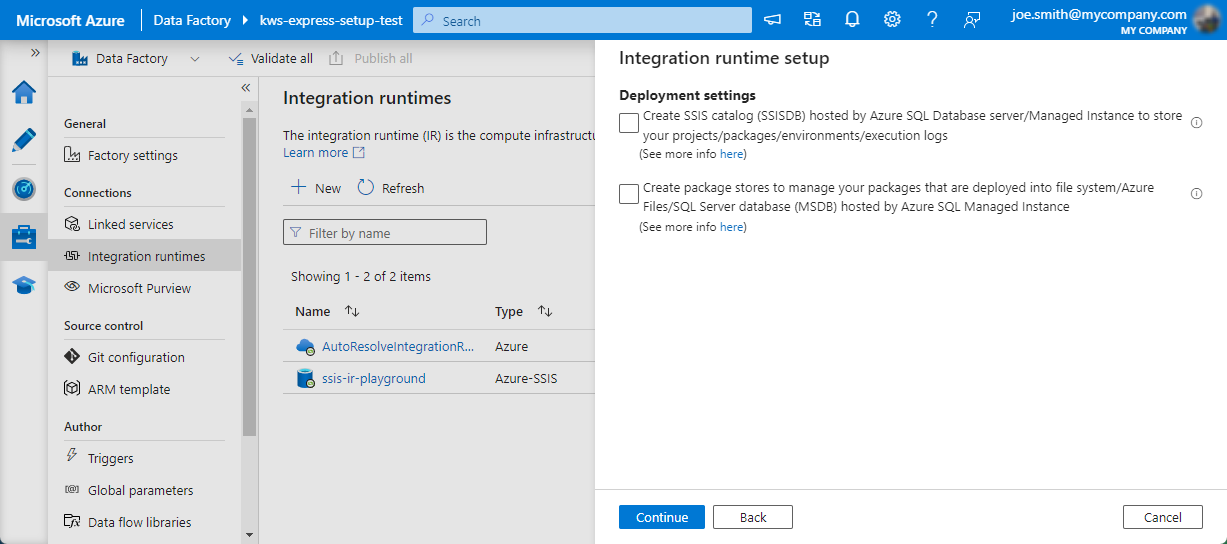
Task: Sort by Name column arrows
Action: [352, 312]
